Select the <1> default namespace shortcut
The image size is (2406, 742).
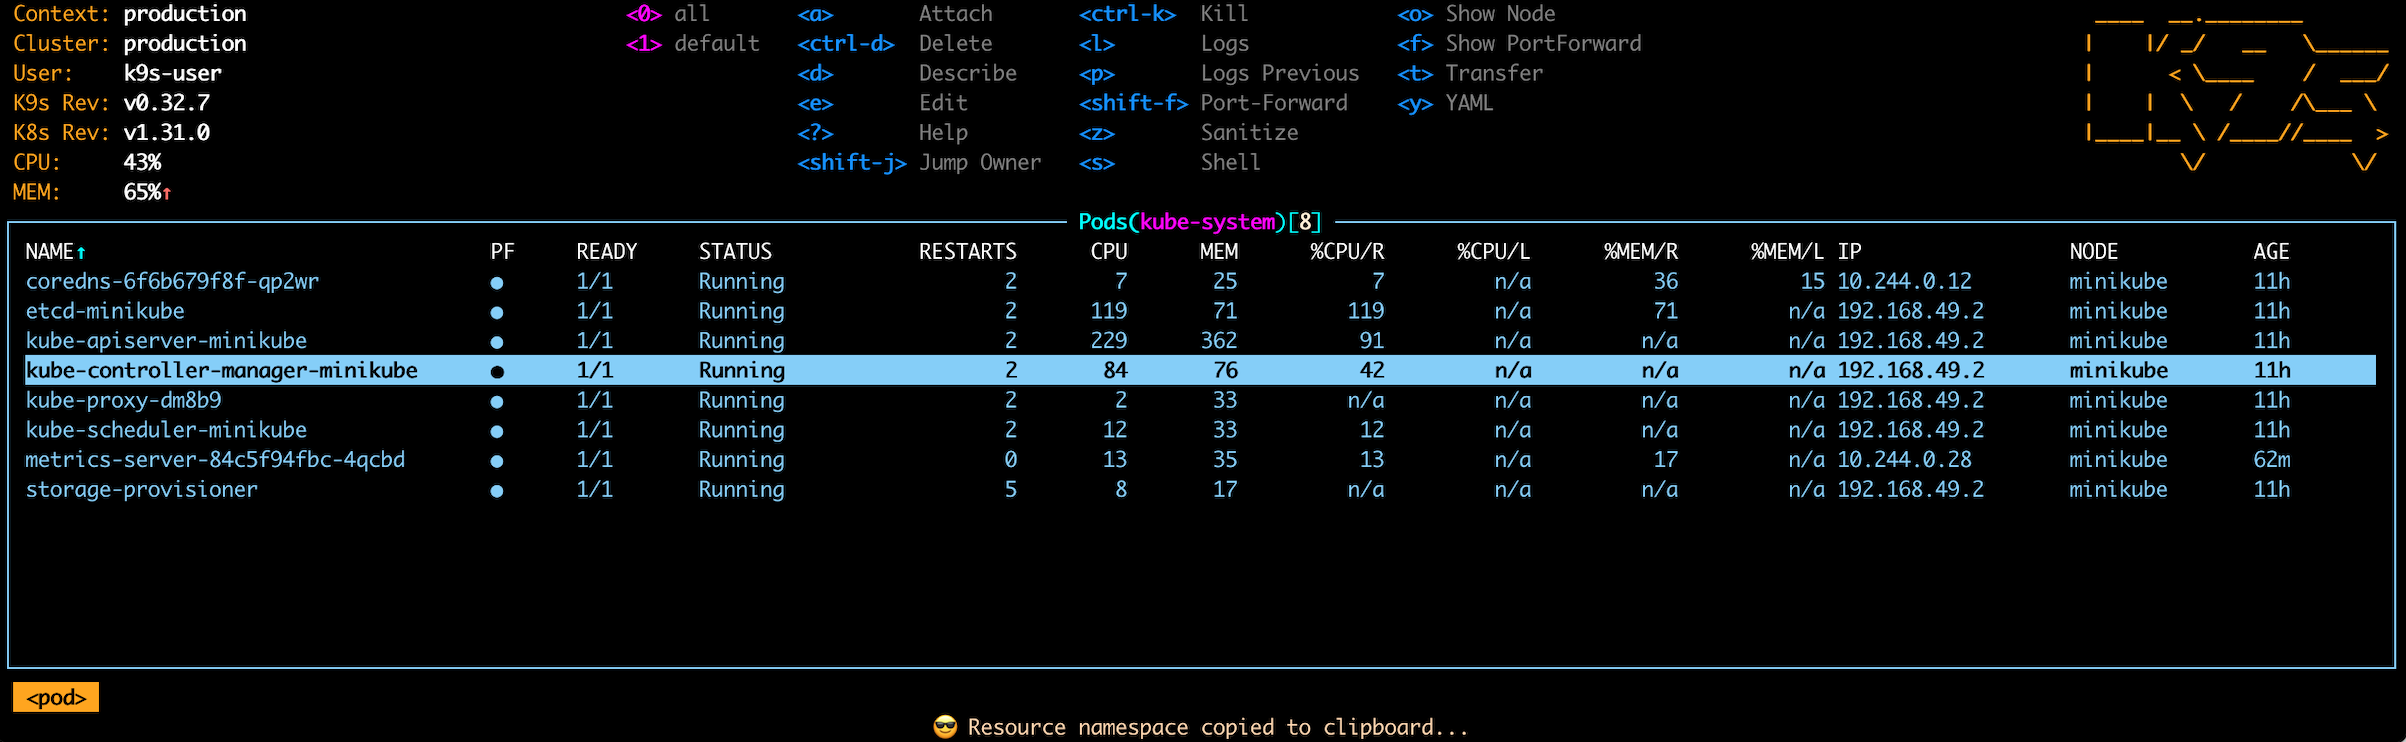point(693,44)
